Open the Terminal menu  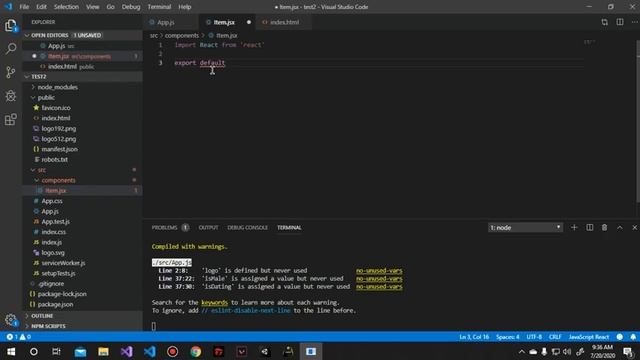tap(159, 7)
